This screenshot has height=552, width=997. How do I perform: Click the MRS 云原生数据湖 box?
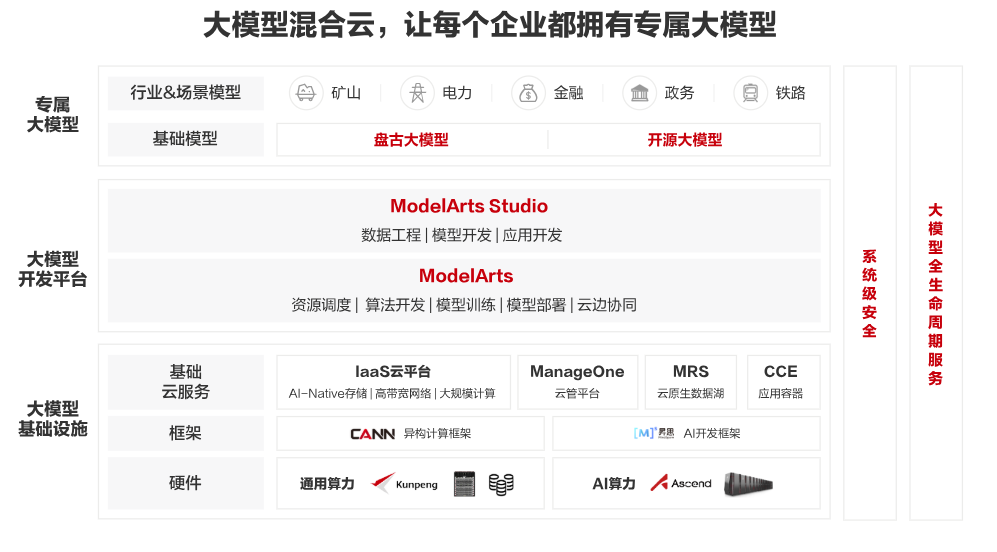691,382
